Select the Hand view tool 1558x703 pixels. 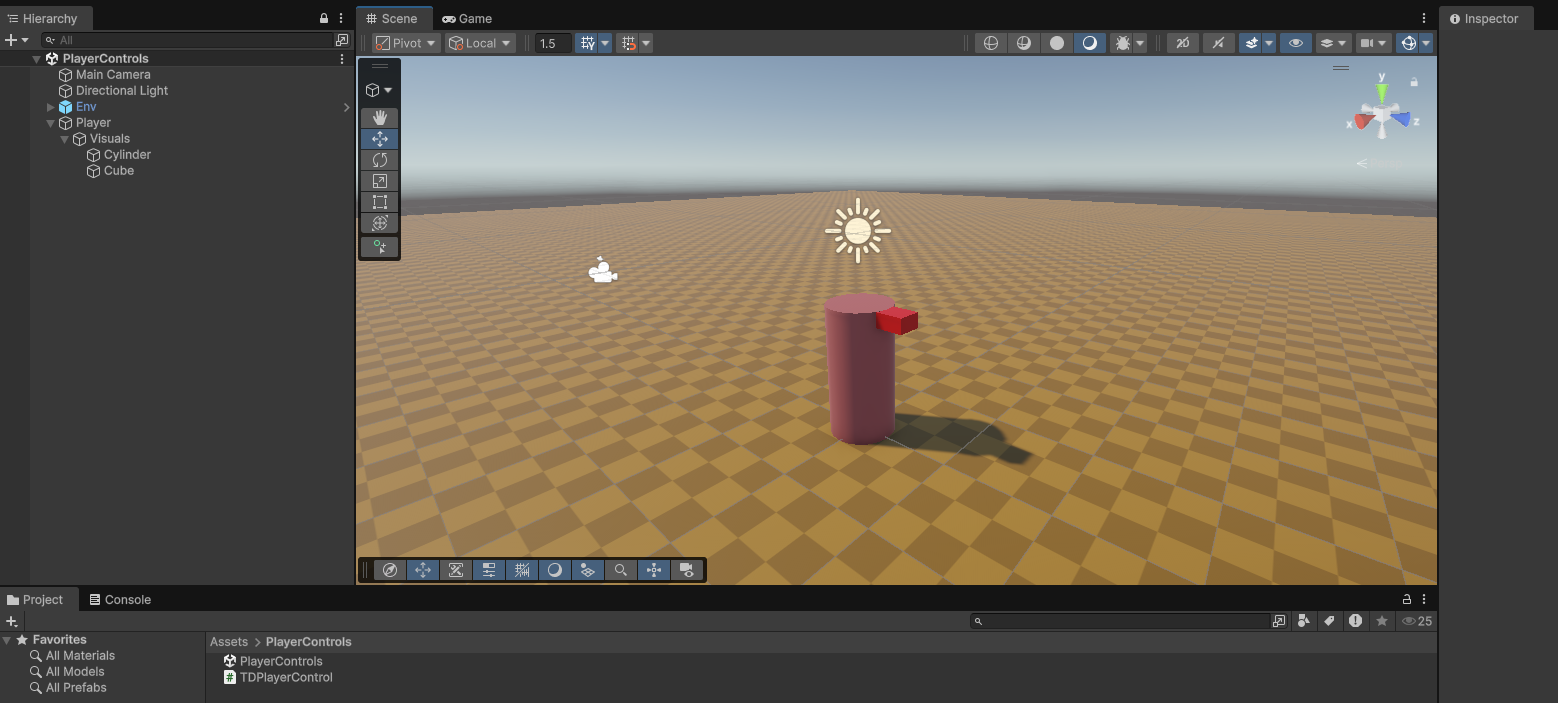coord(380,118)
